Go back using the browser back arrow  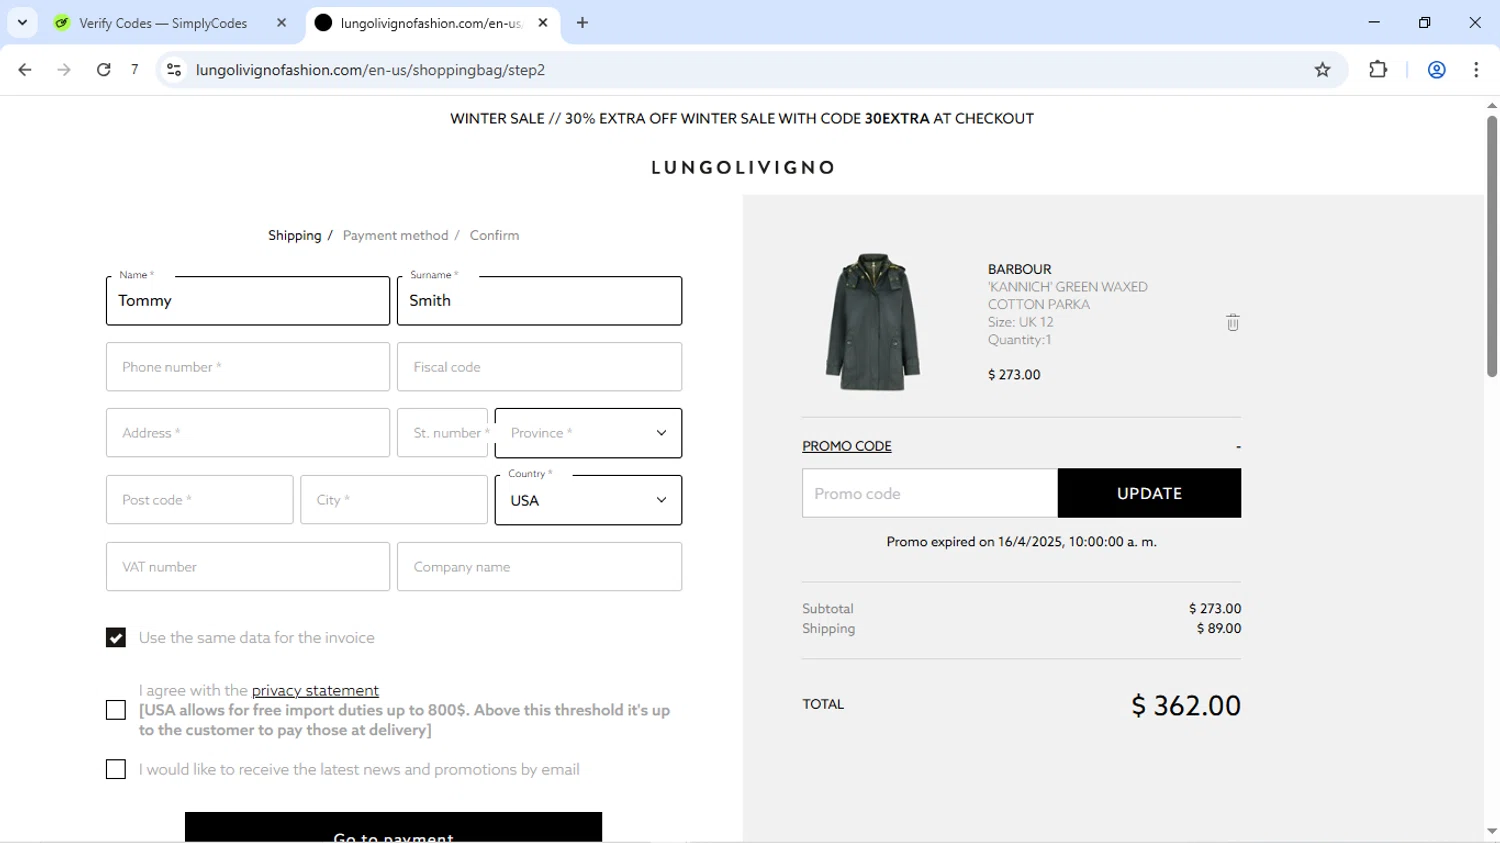(25, 70)
